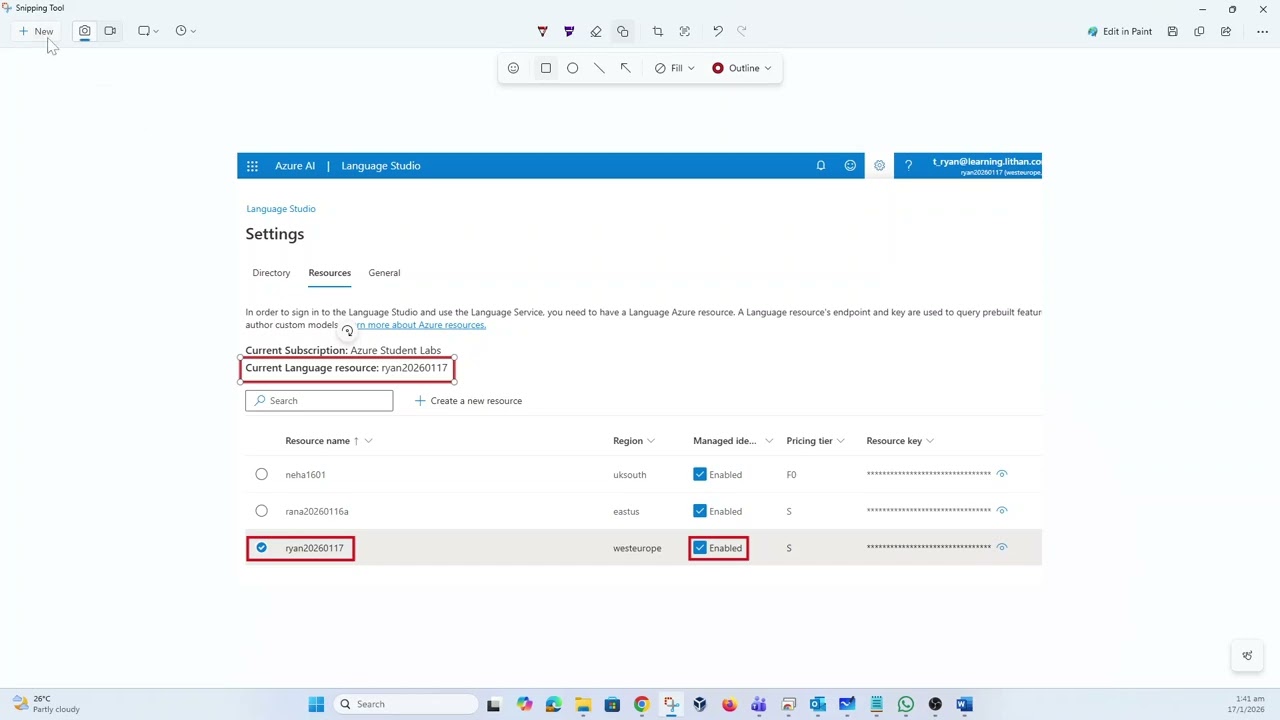Choose the arrow shape

click(x=625, y=68)
